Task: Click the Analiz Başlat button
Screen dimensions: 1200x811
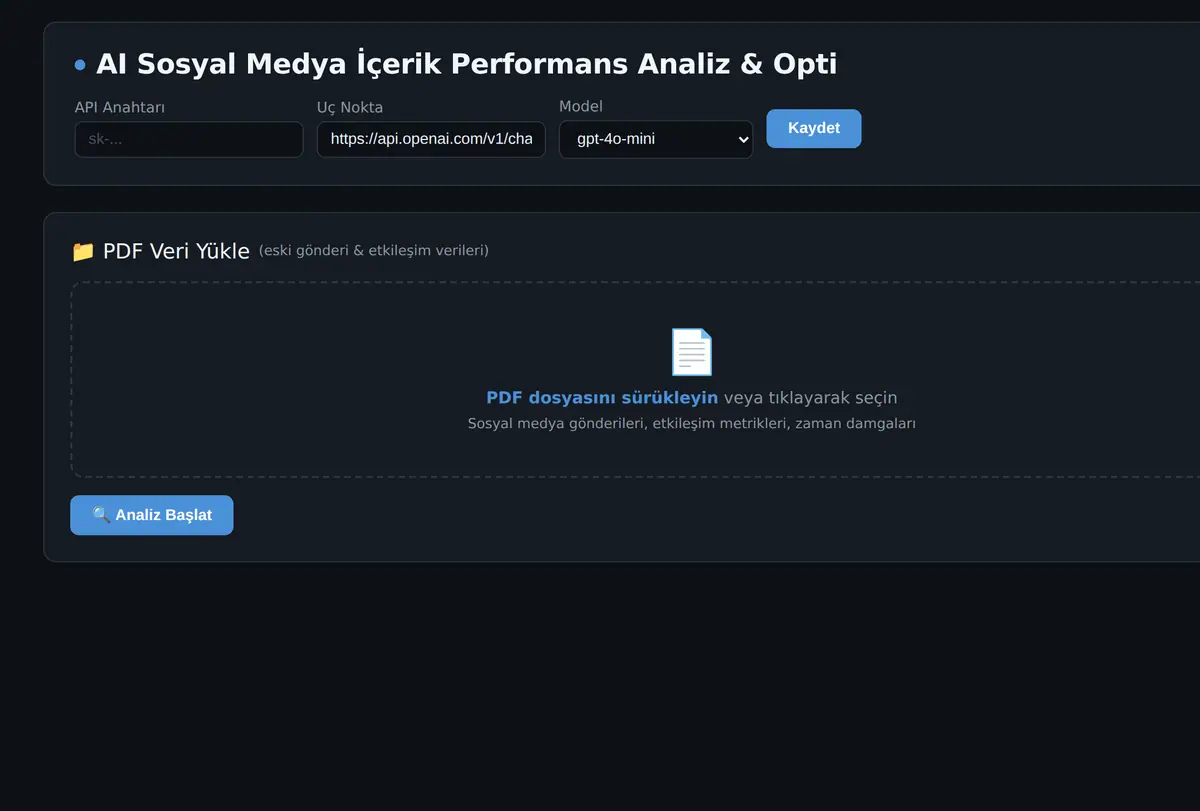Action: [152, 515]
